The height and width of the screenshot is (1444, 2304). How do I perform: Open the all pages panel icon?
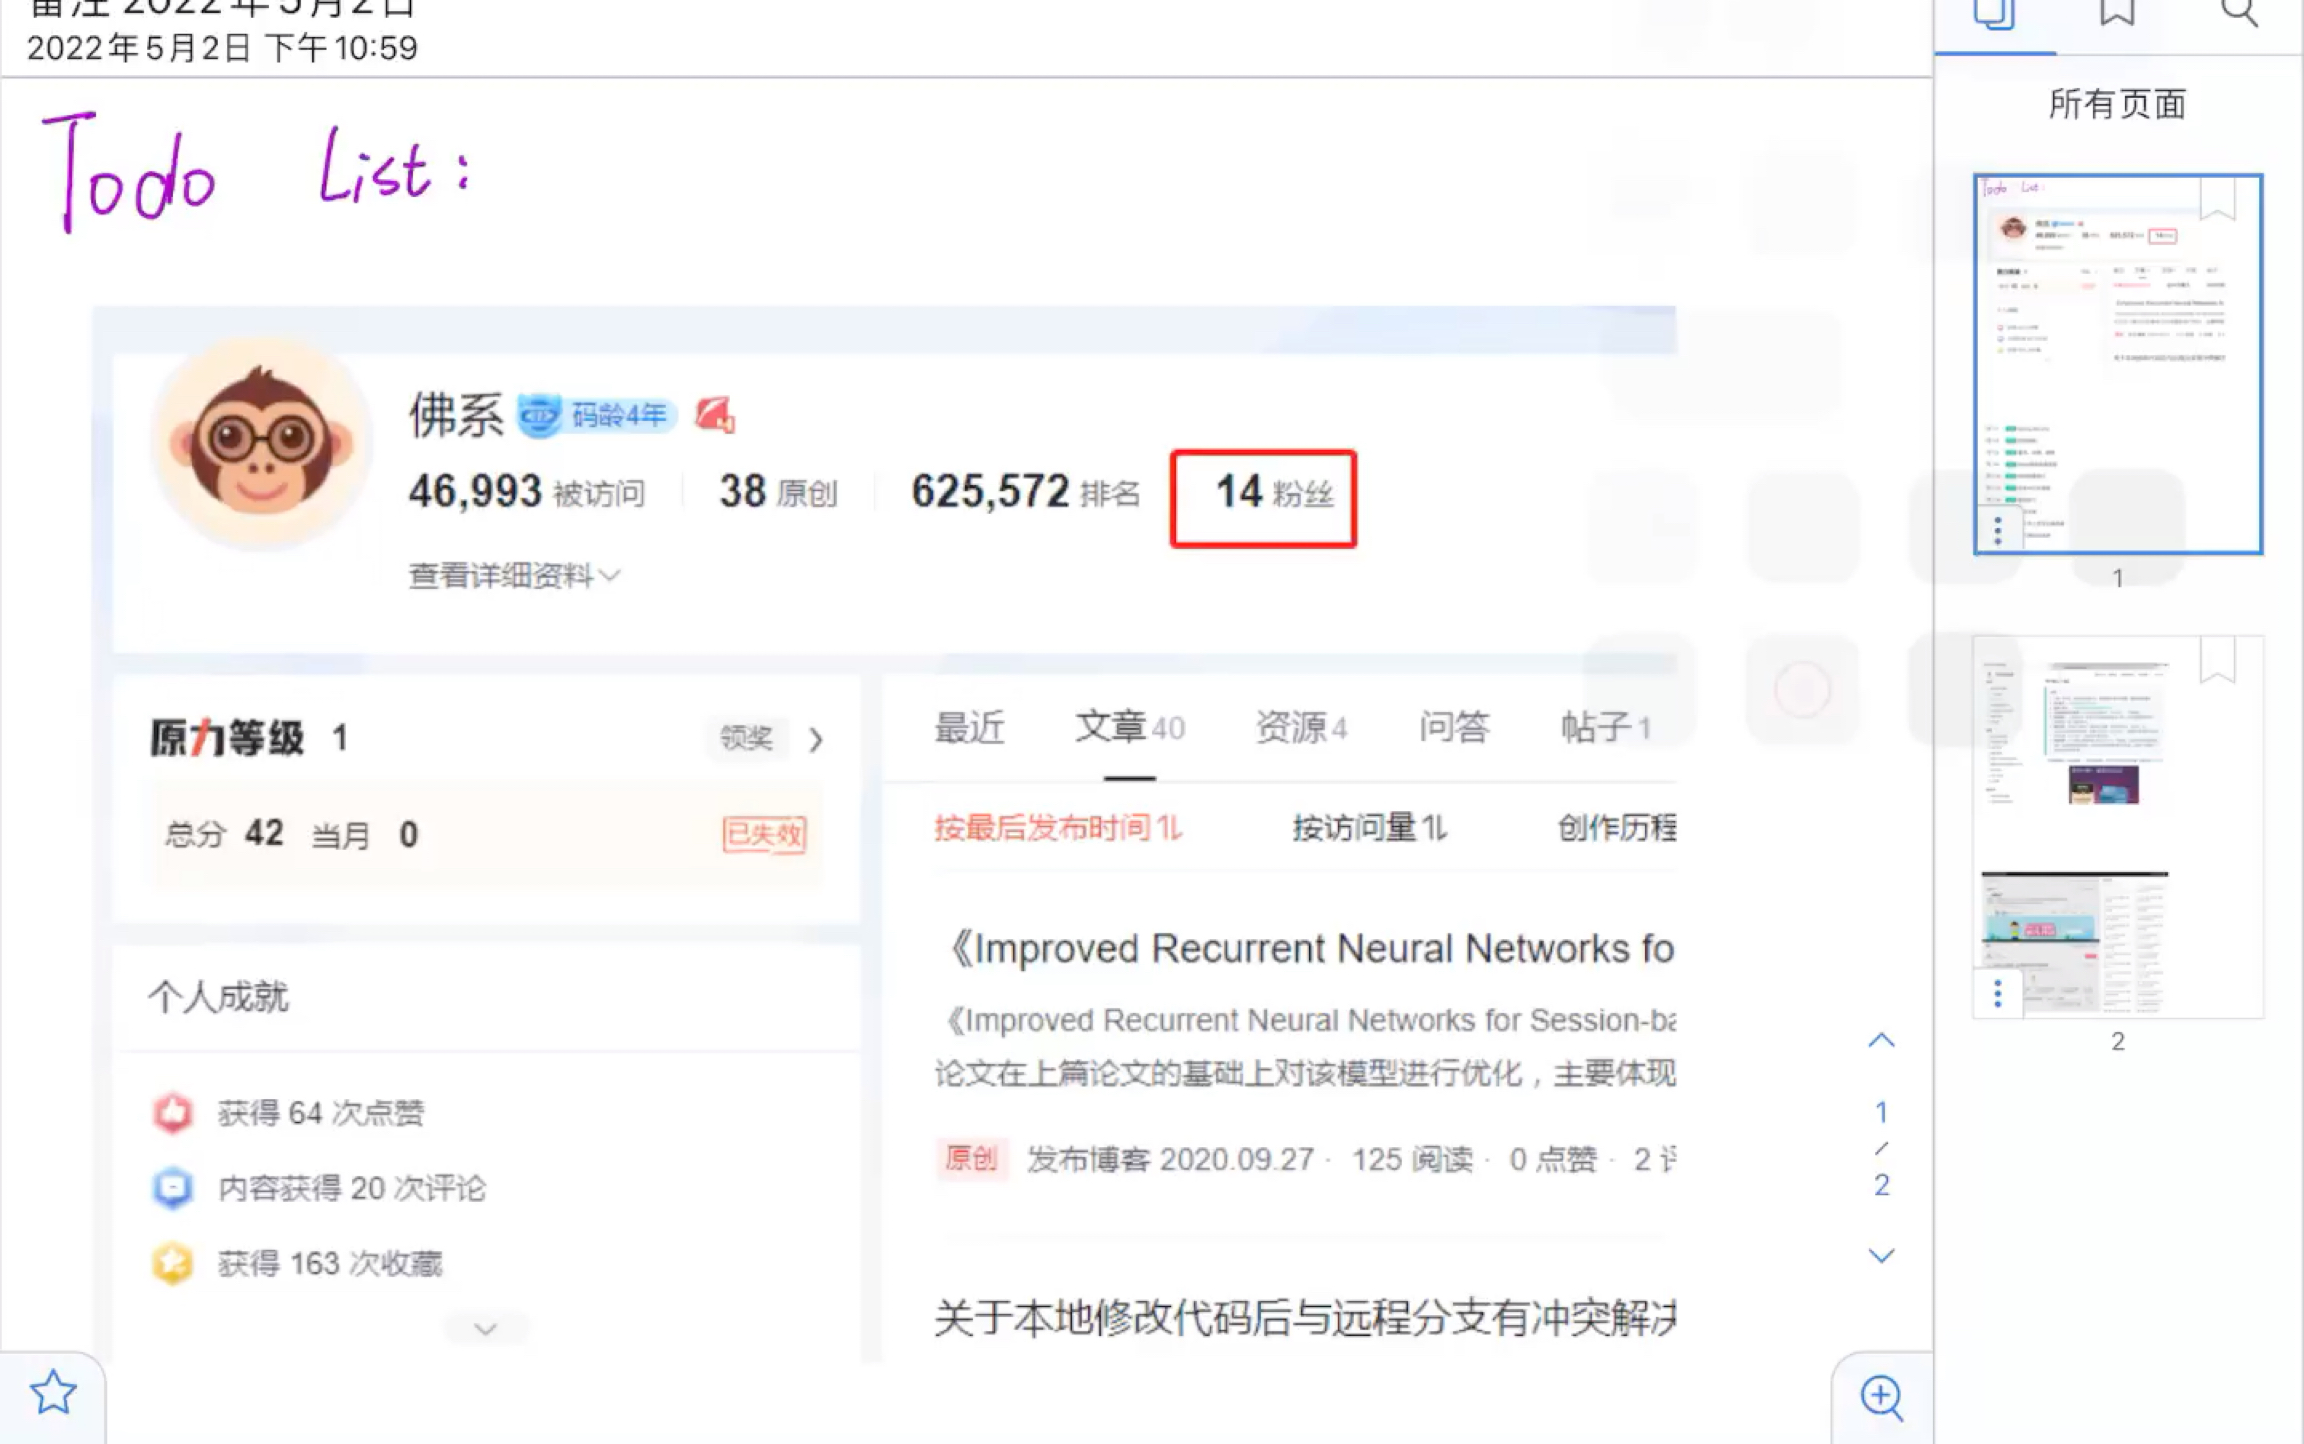coord(1994,15)
